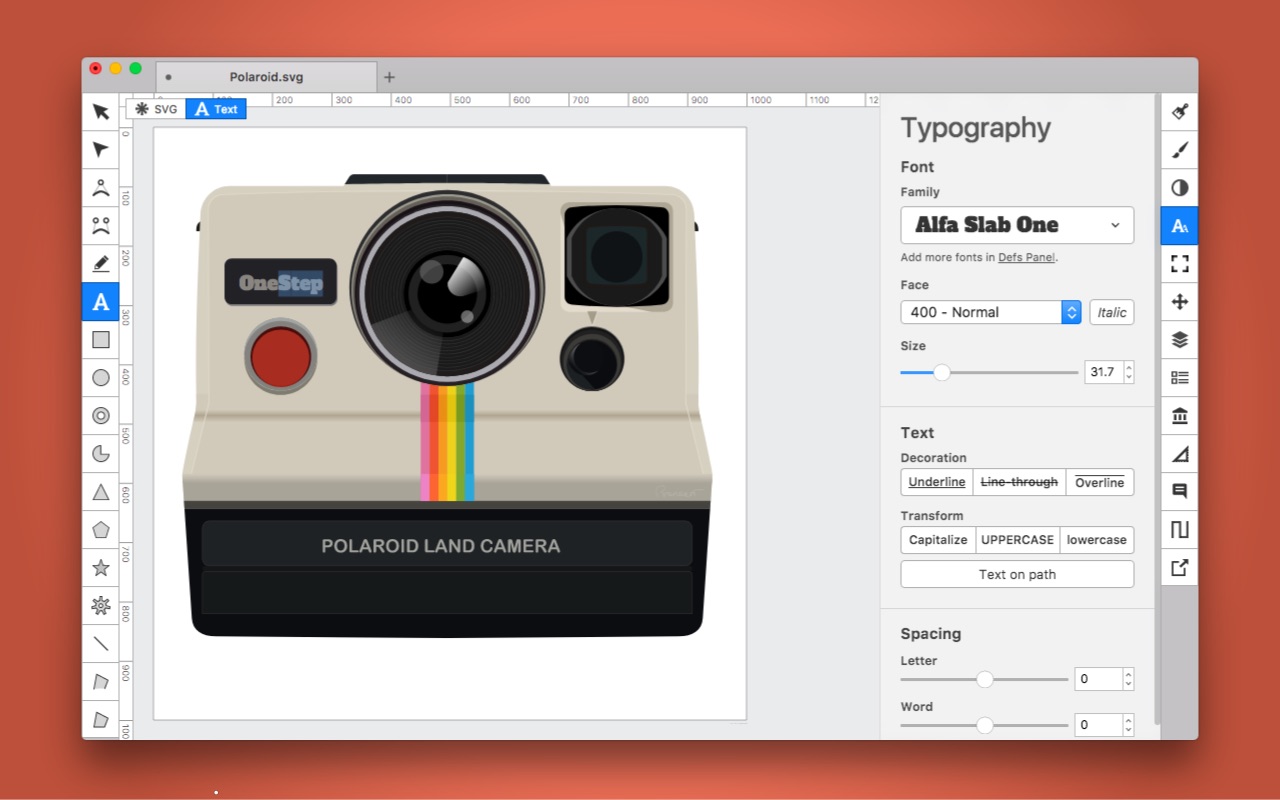Select the arrow selection tool
The image size is (1280, 800).
tap(100, 111)
